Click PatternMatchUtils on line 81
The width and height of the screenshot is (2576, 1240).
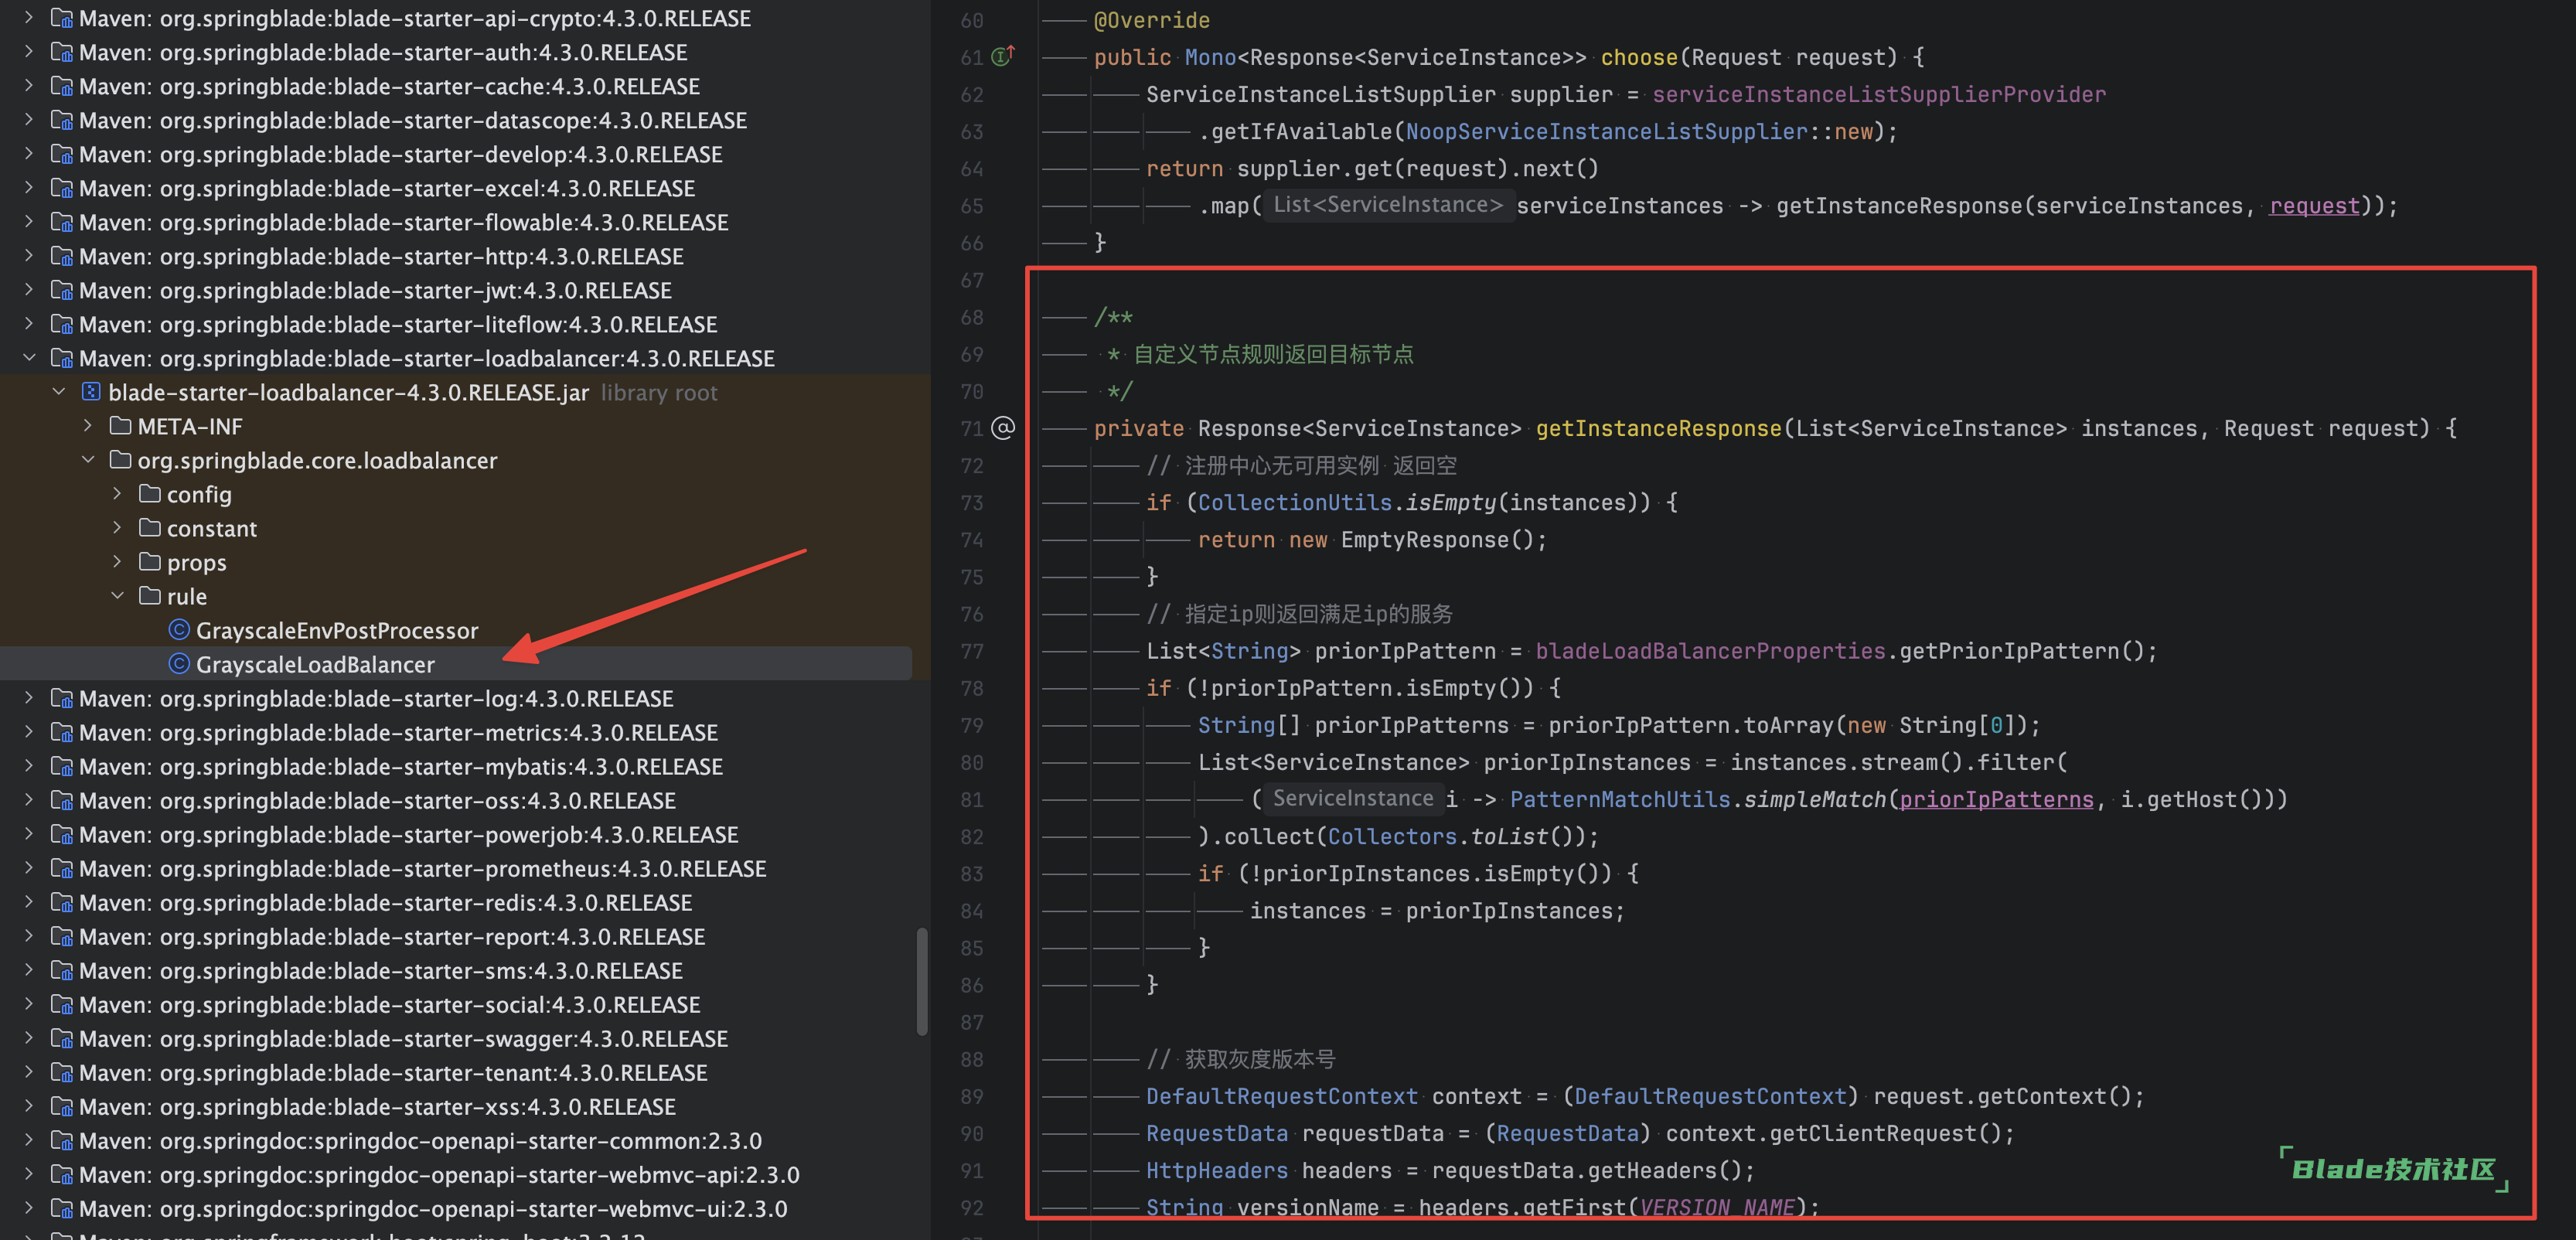[1619, 799]
